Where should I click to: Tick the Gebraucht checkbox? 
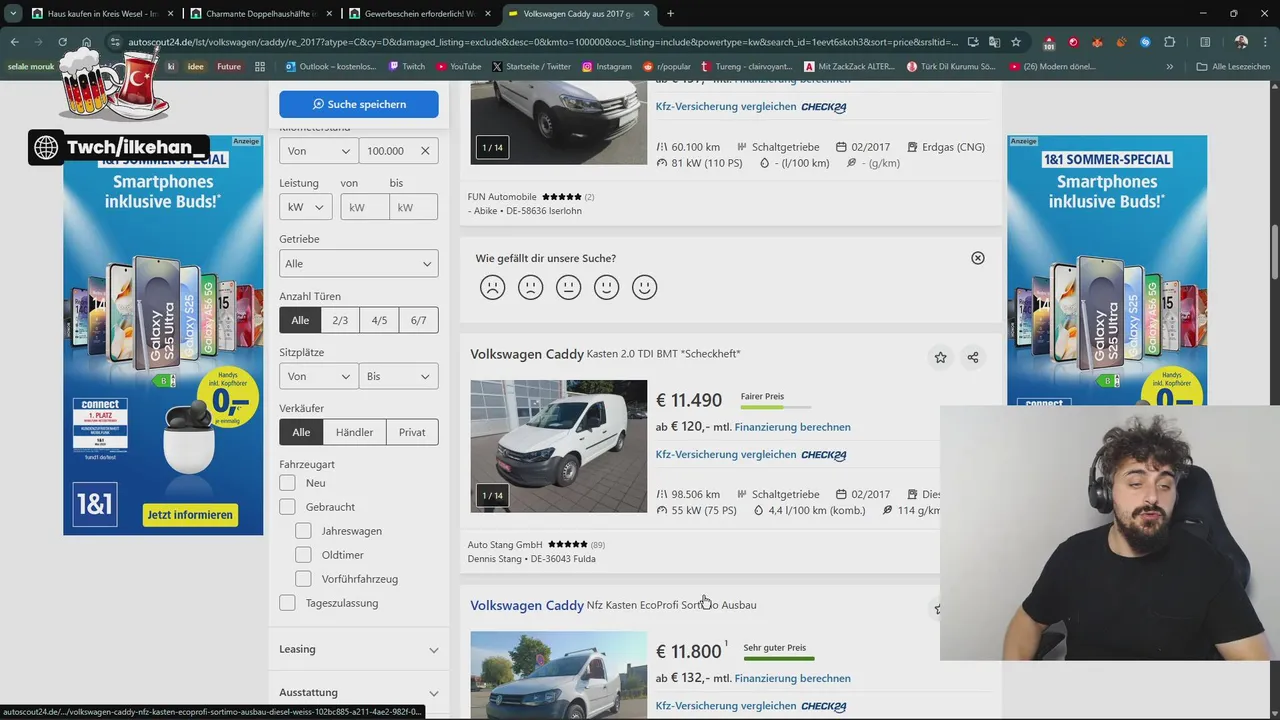point(287,507)
